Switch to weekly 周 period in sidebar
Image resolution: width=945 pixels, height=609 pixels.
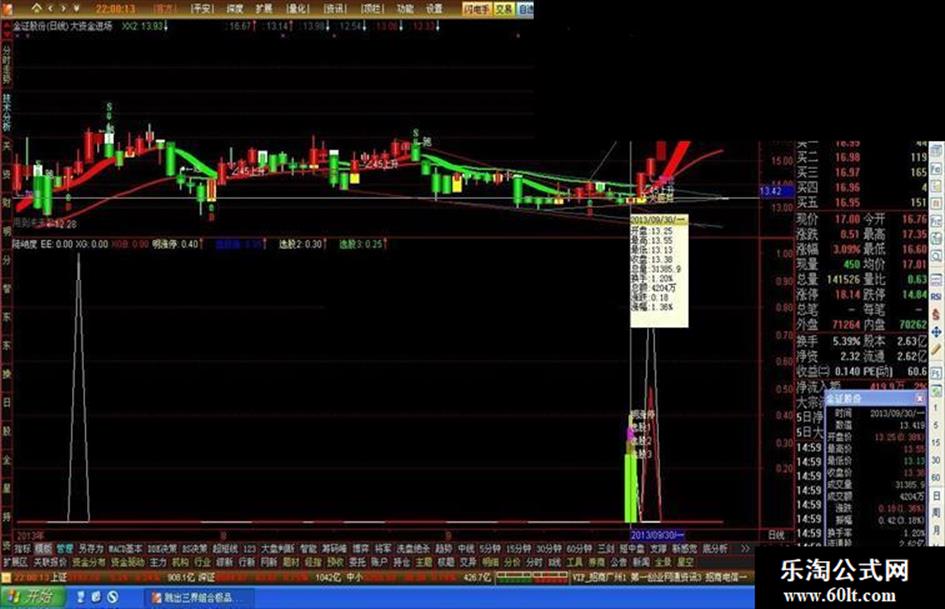pyautogui.click(x=936, y=513)
